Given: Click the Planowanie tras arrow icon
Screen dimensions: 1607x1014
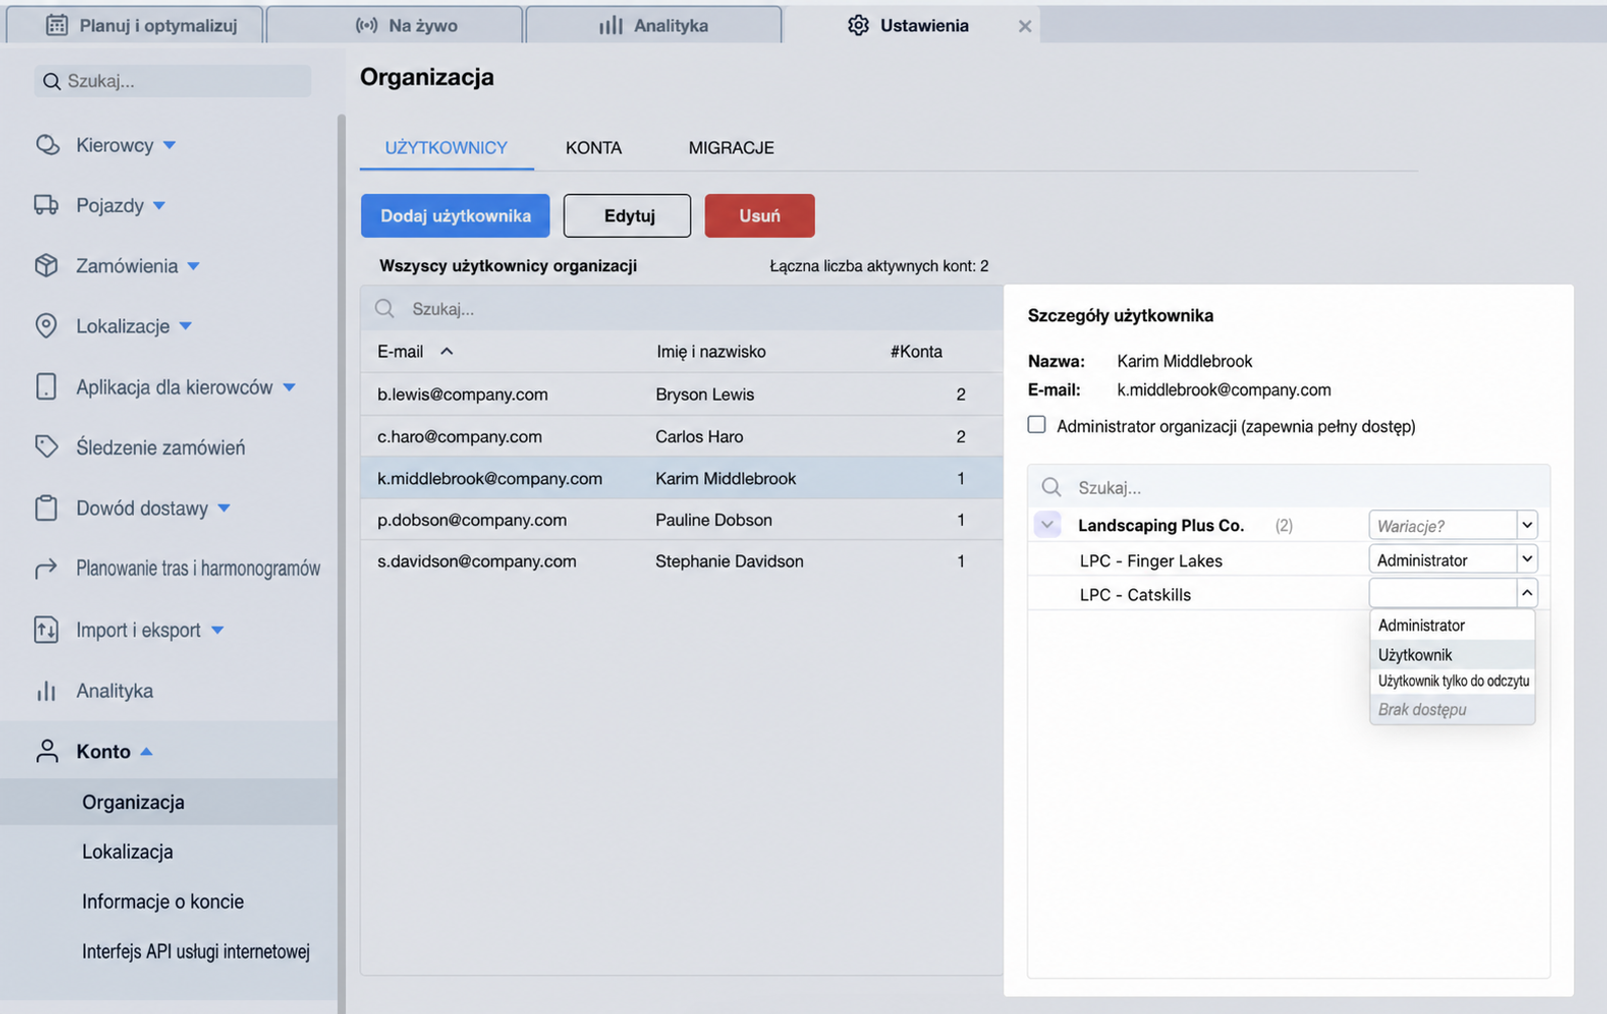Looking at the screenshot, I should point(46,569).
